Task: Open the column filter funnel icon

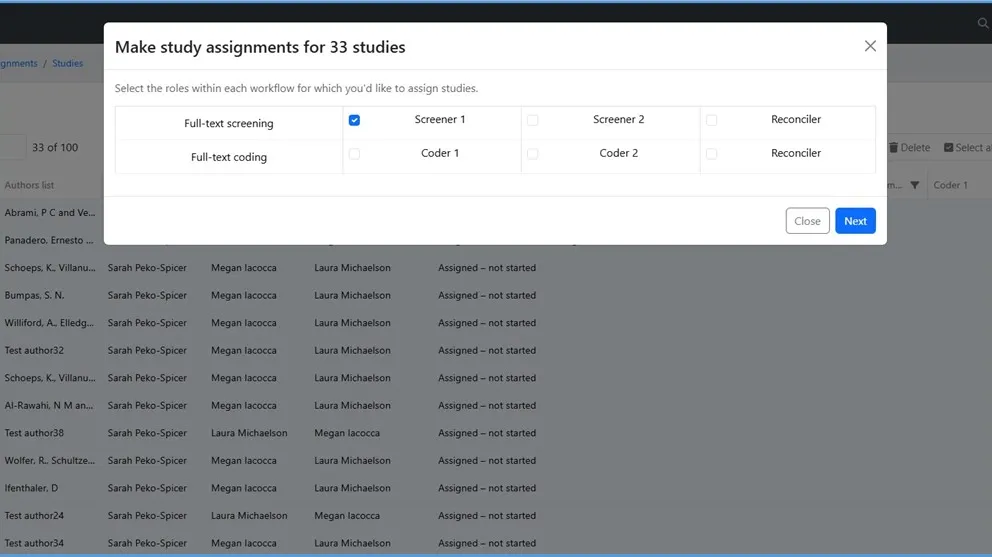Action: click(x=914, y=185)
